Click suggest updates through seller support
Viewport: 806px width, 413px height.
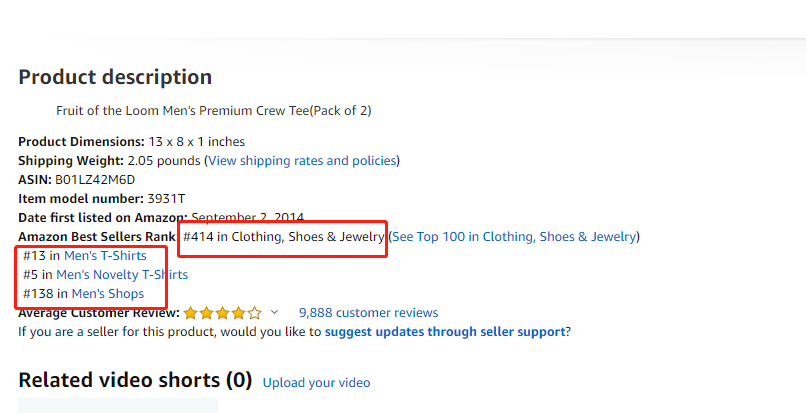(x=445, y=332)
